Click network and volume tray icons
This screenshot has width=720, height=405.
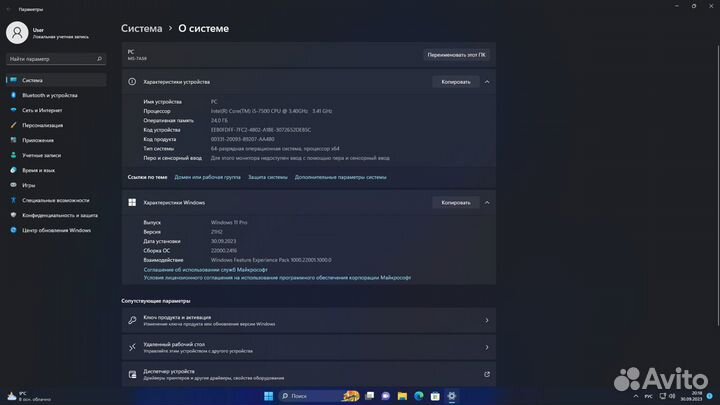tap(667, 396)
